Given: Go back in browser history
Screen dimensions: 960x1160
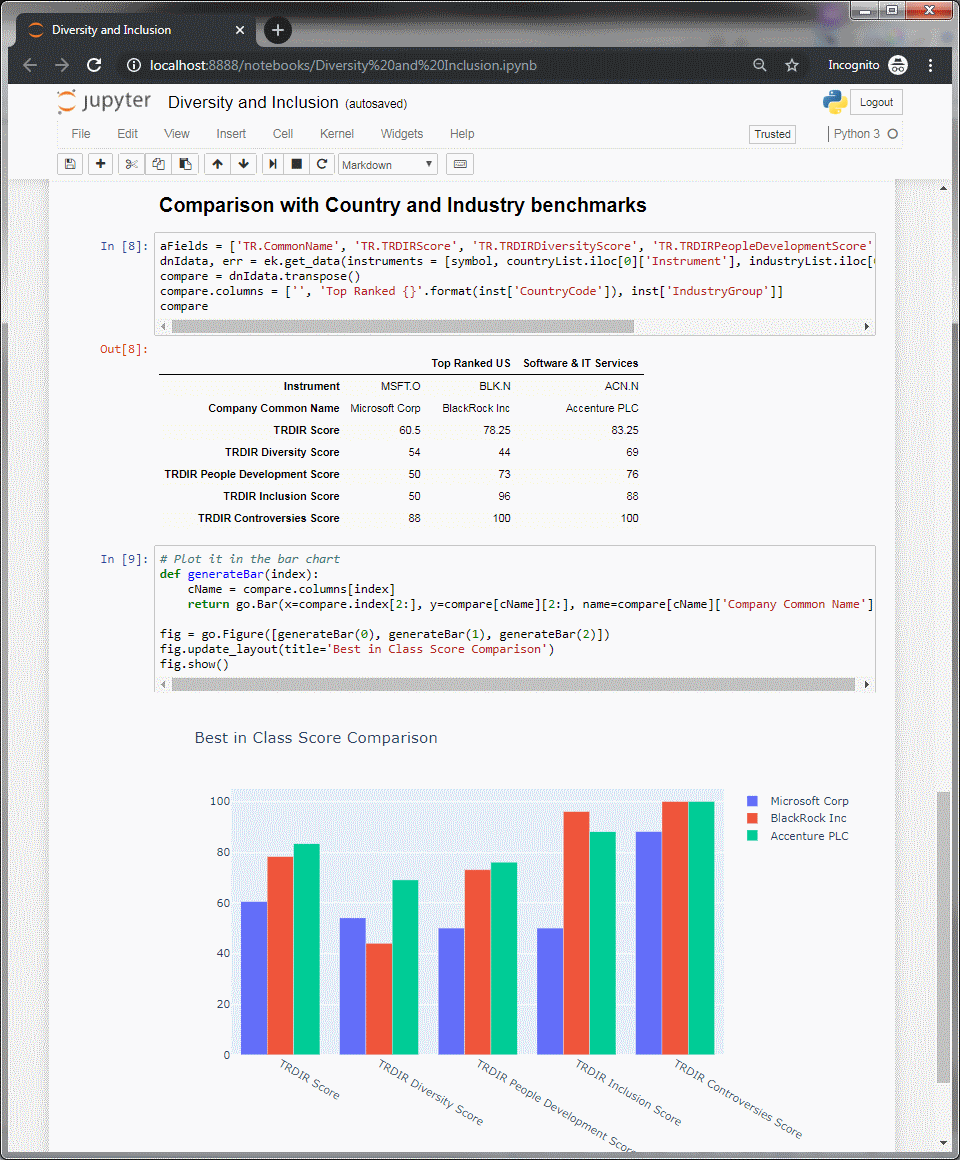Looking at the screenshot, I should (x=30, y=65).
